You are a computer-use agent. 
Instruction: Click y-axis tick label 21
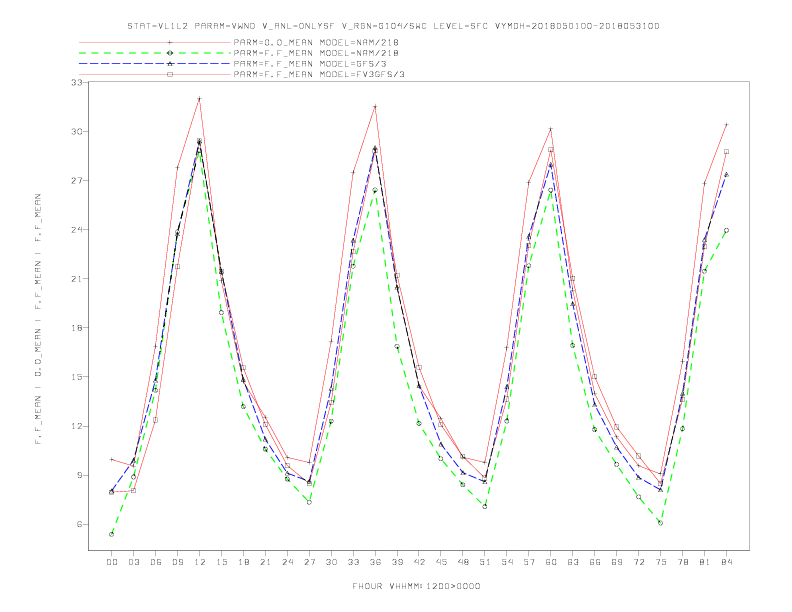(x=77, y=278)
